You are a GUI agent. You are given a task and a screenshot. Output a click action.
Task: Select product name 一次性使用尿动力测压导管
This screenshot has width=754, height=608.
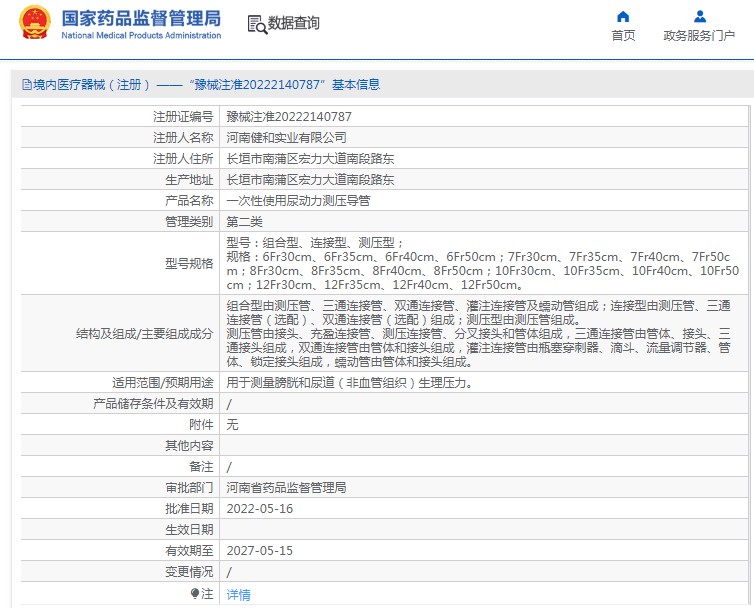click(298, 201)
